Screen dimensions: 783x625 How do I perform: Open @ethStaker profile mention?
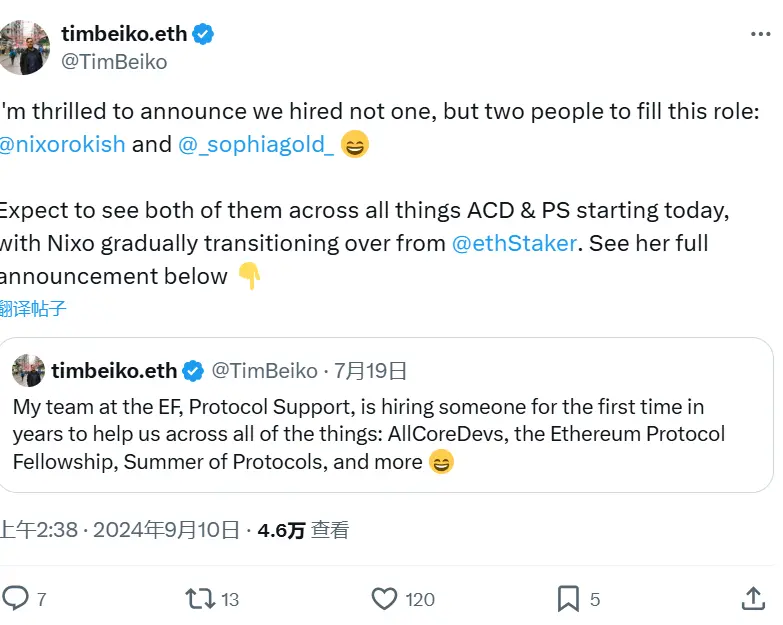point(514,243)
